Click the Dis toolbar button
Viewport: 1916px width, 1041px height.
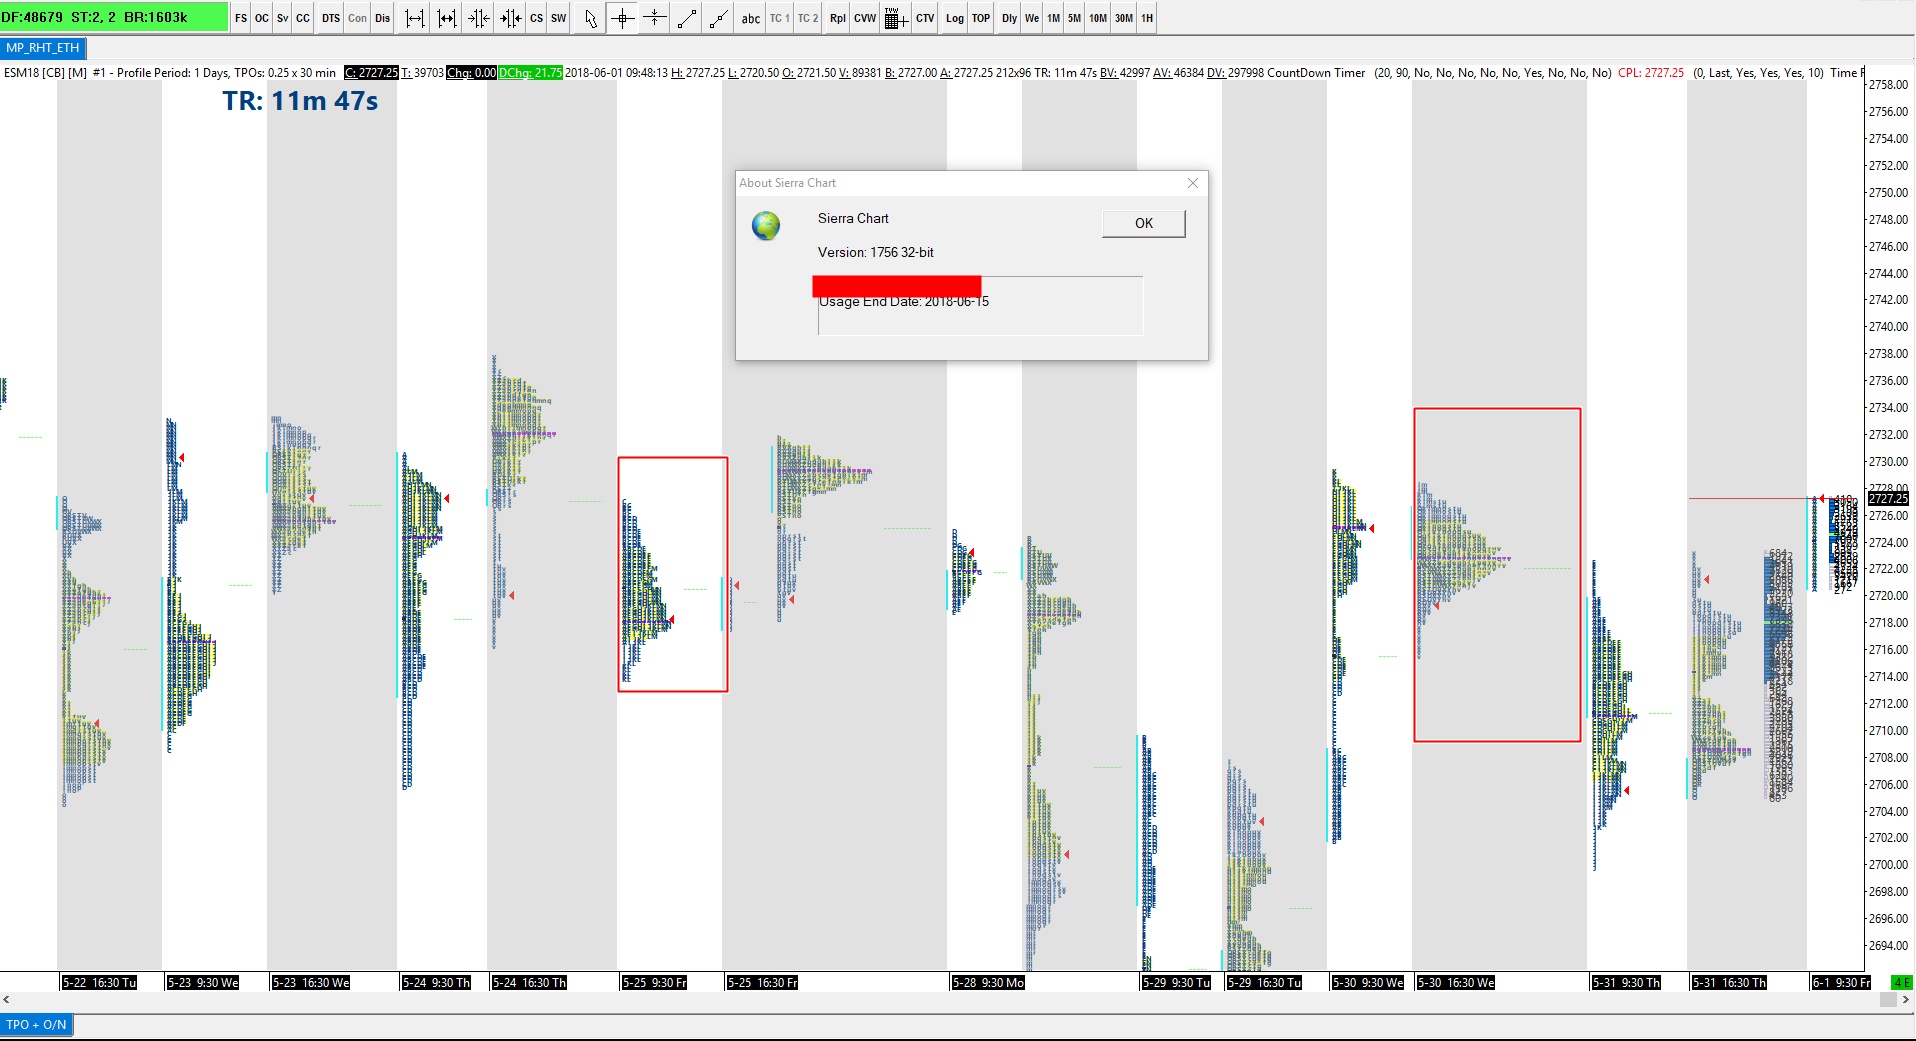click(383, 18)
